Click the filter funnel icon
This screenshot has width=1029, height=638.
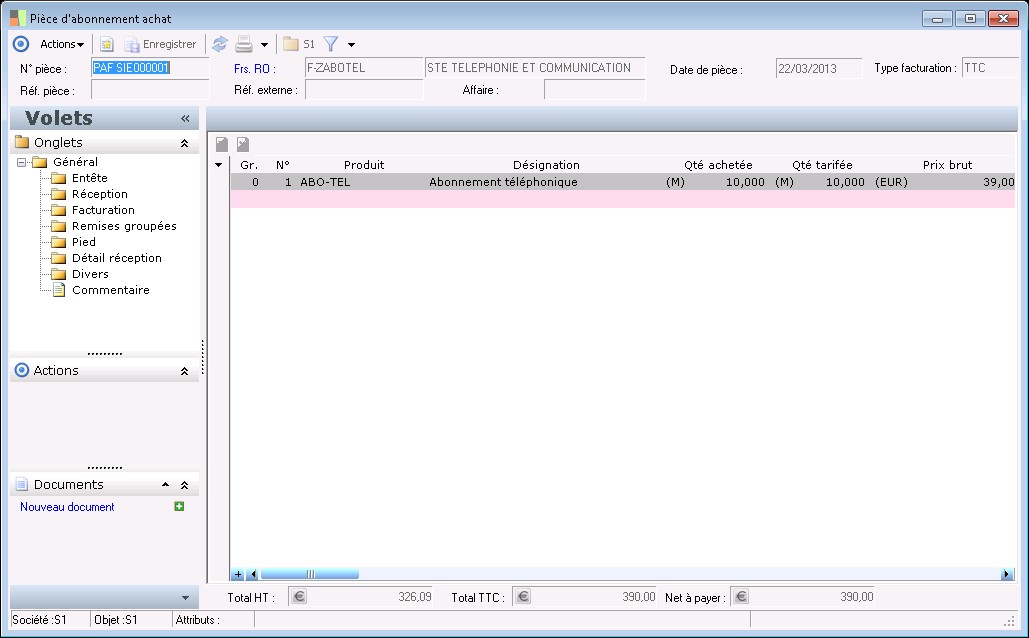pyautogui.click(x=331, y=44)
